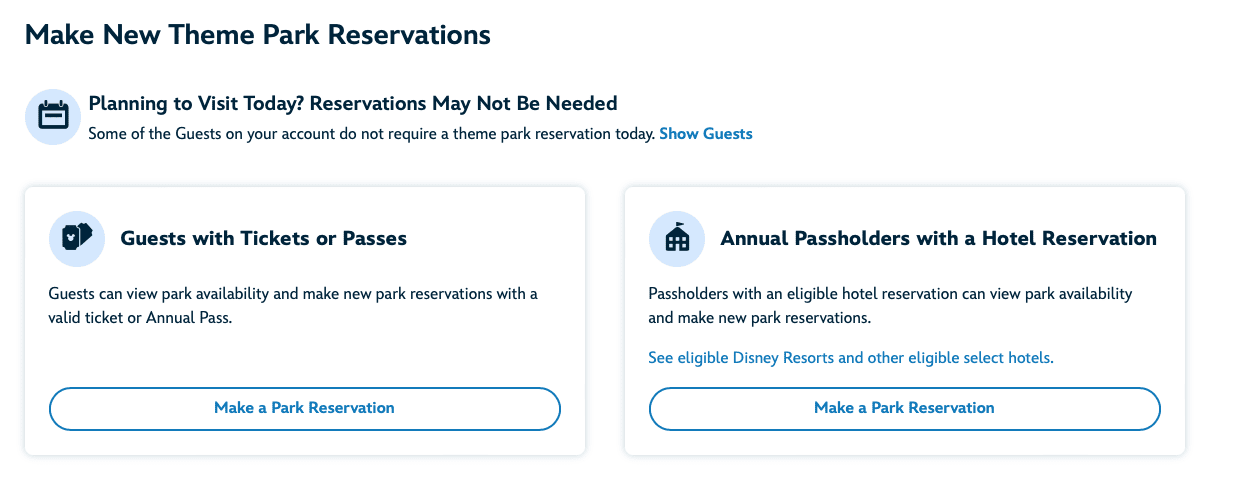Click 'Passholders with an eligible hotel reservation' line
The height and width of the screenshot is (481, 1238).
click(x=890, y=294)
